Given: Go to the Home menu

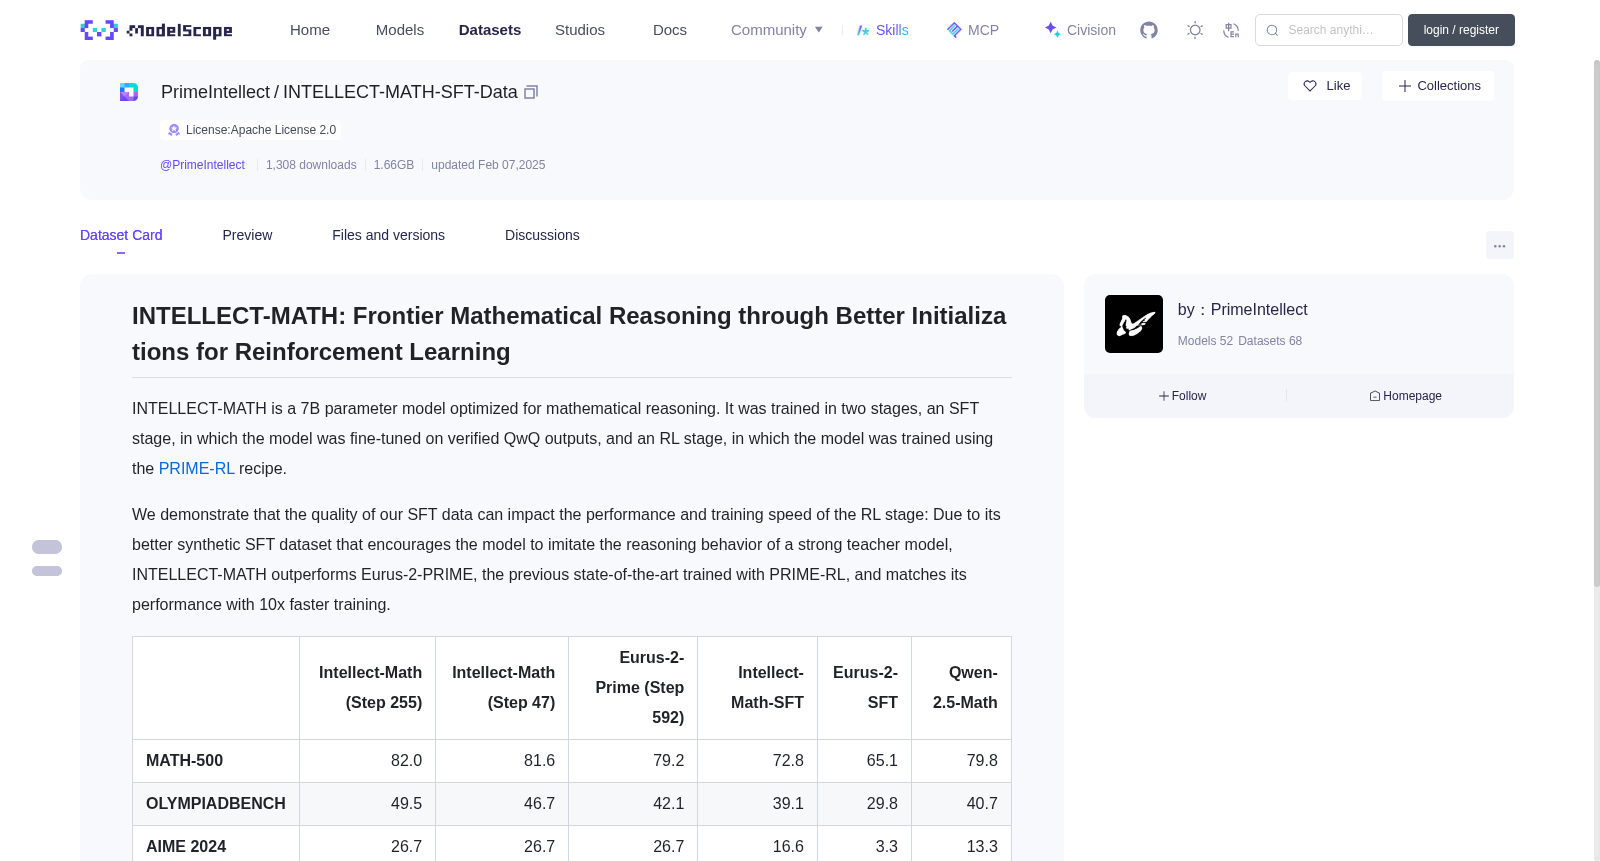Looking at the screenshot, I should point(310,30).
